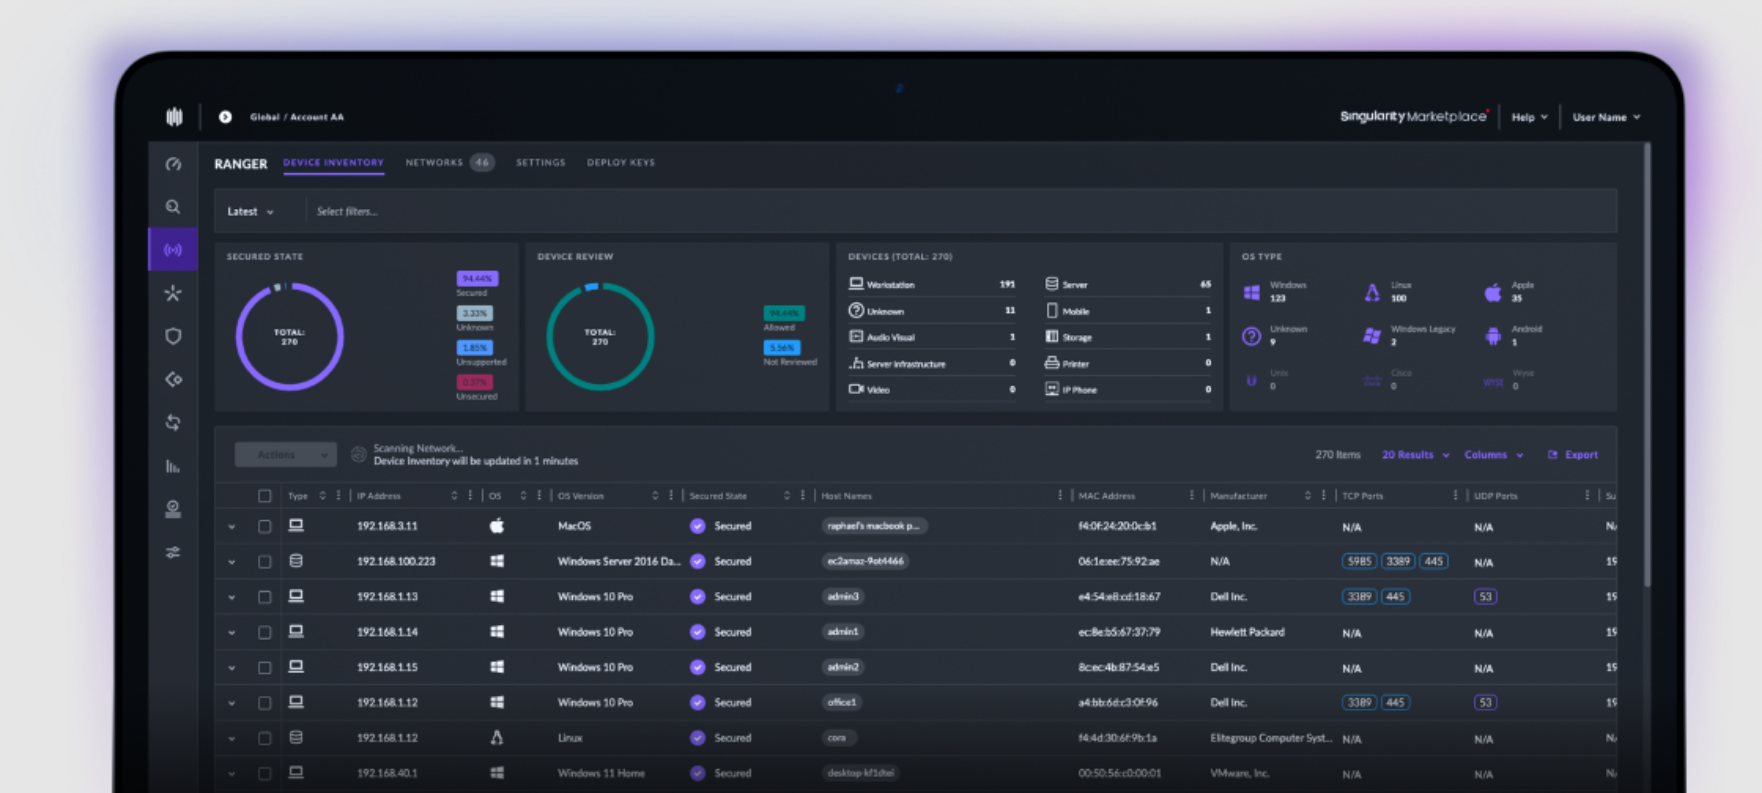The height and width of the screenshot is (793, 1762).
Task: Switch to the Deploy Keys tab
Action: click(x=621, y=162)
